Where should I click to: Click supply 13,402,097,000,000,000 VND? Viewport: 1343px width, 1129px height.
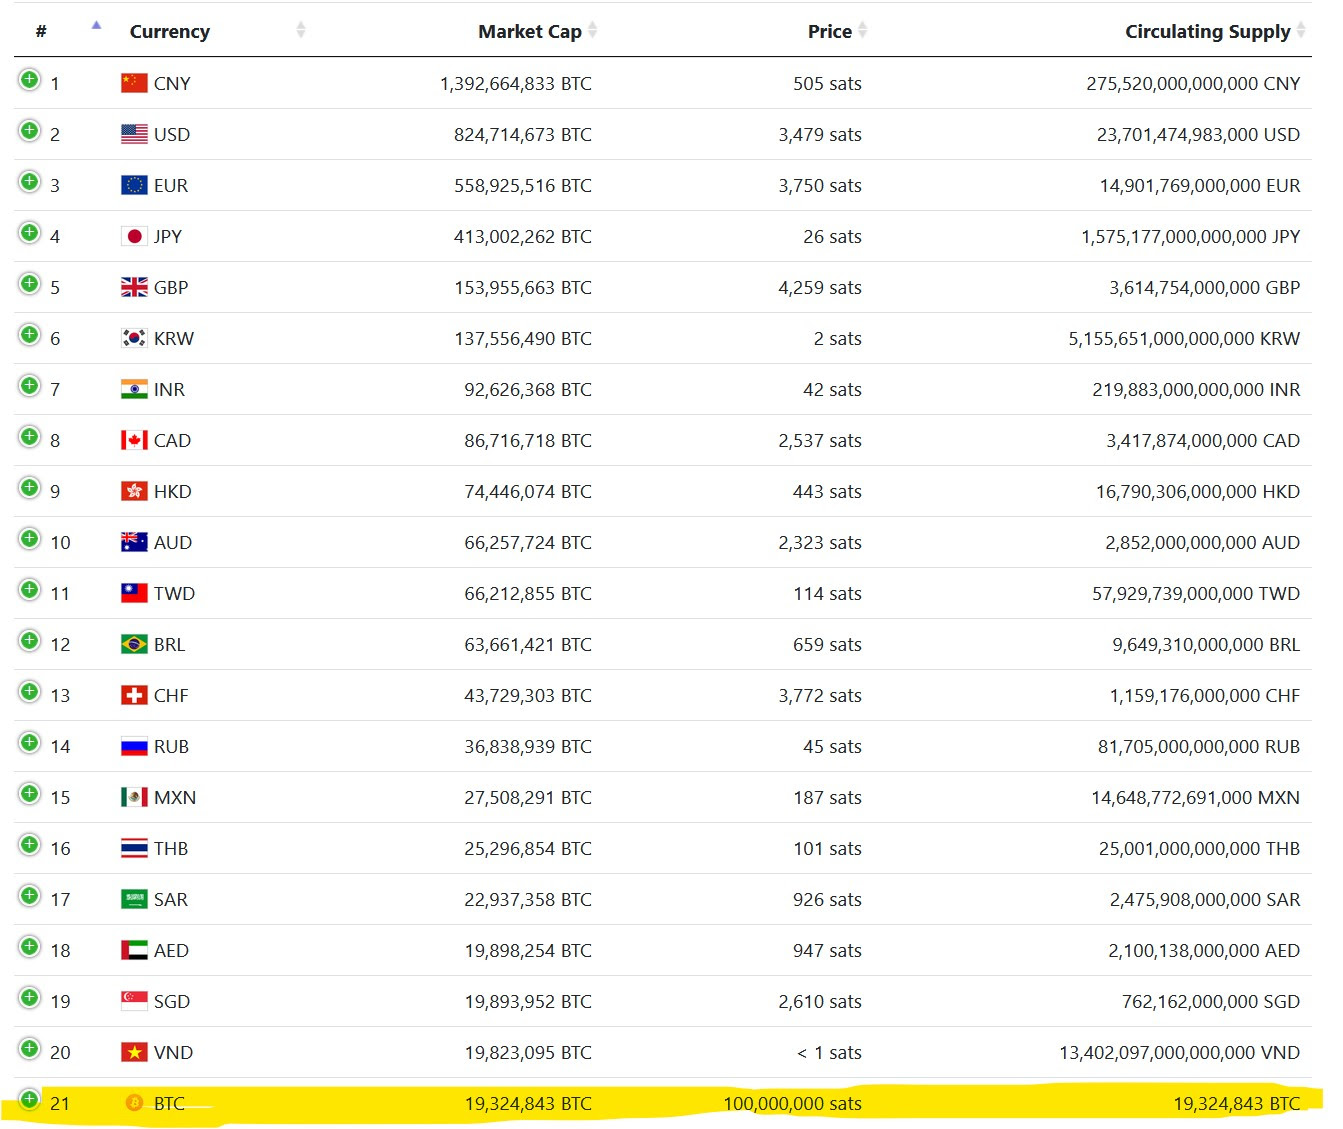[x=1180, y=1052]
